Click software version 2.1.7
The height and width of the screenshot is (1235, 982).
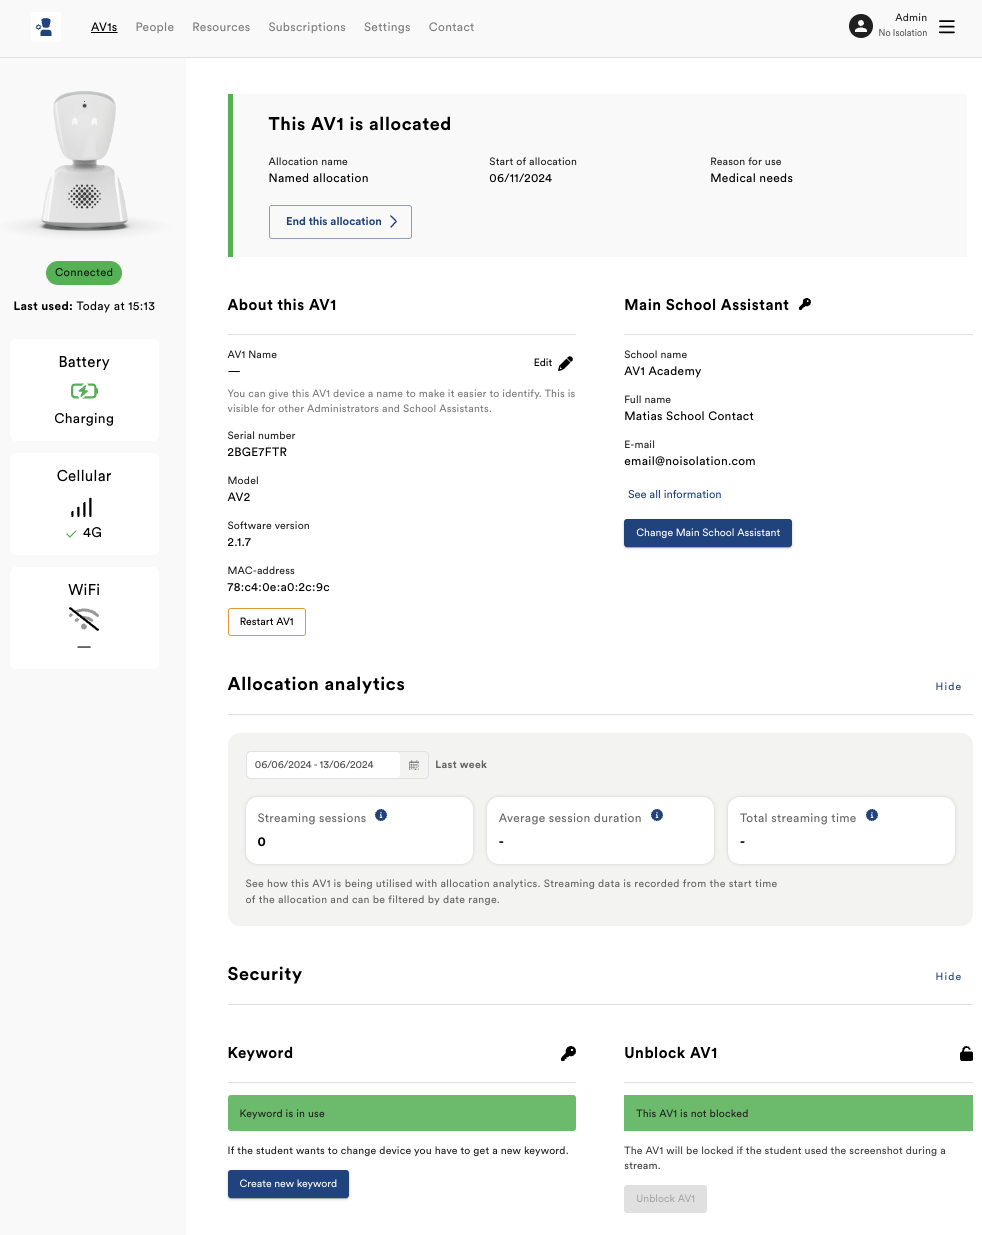[x=239, y=542]
